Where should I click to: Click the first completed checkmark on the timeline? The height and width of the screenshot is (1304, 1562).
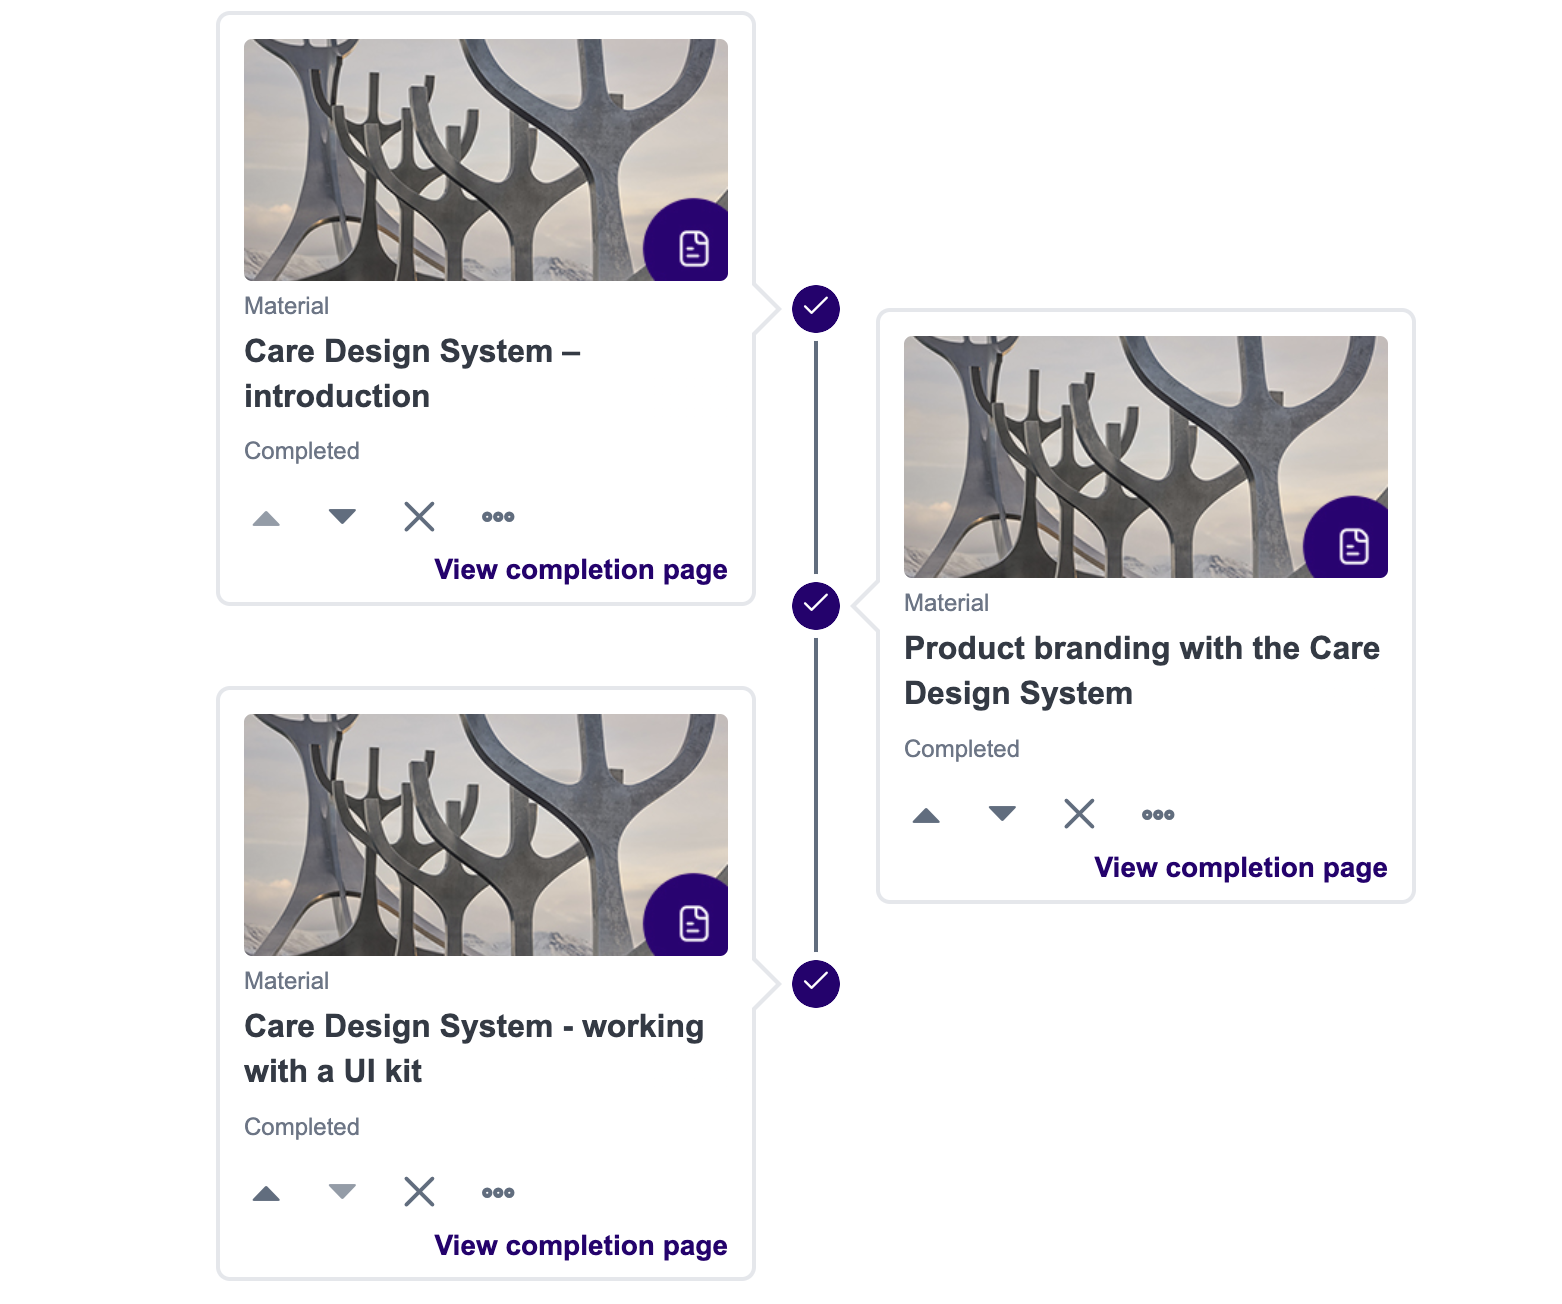tap(816, 308)
